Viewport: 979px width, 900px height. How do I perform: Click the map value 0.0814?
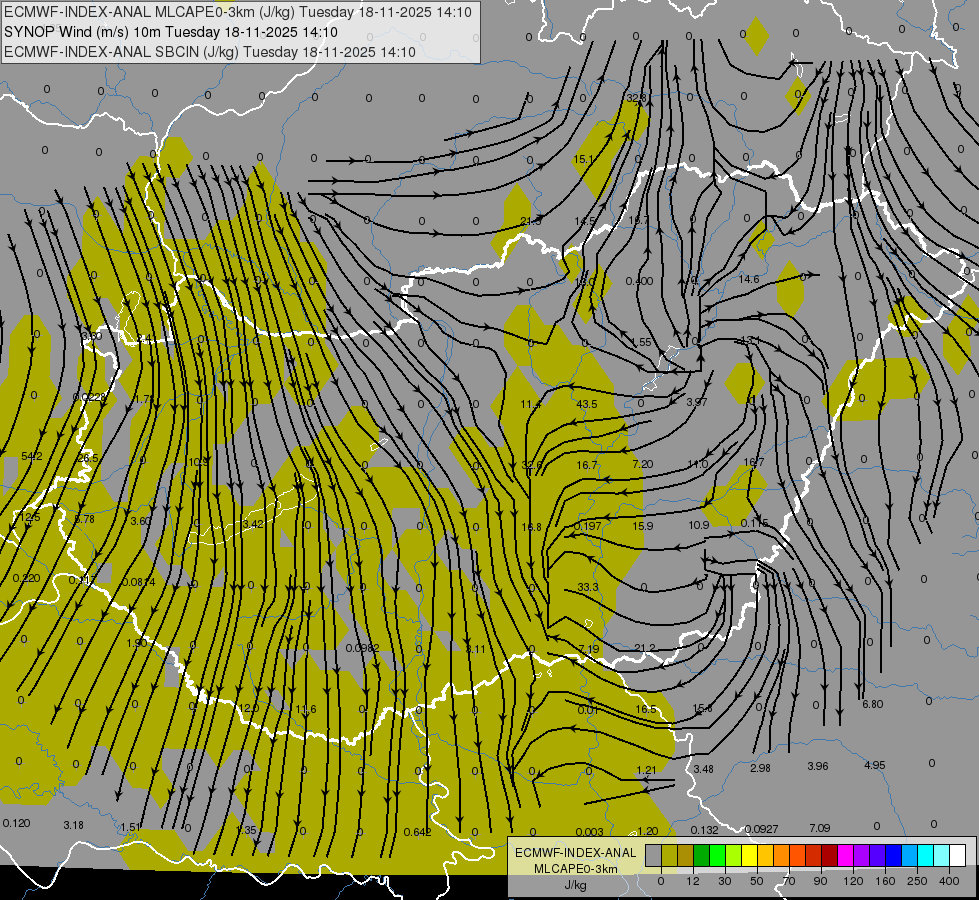[139, 581]
